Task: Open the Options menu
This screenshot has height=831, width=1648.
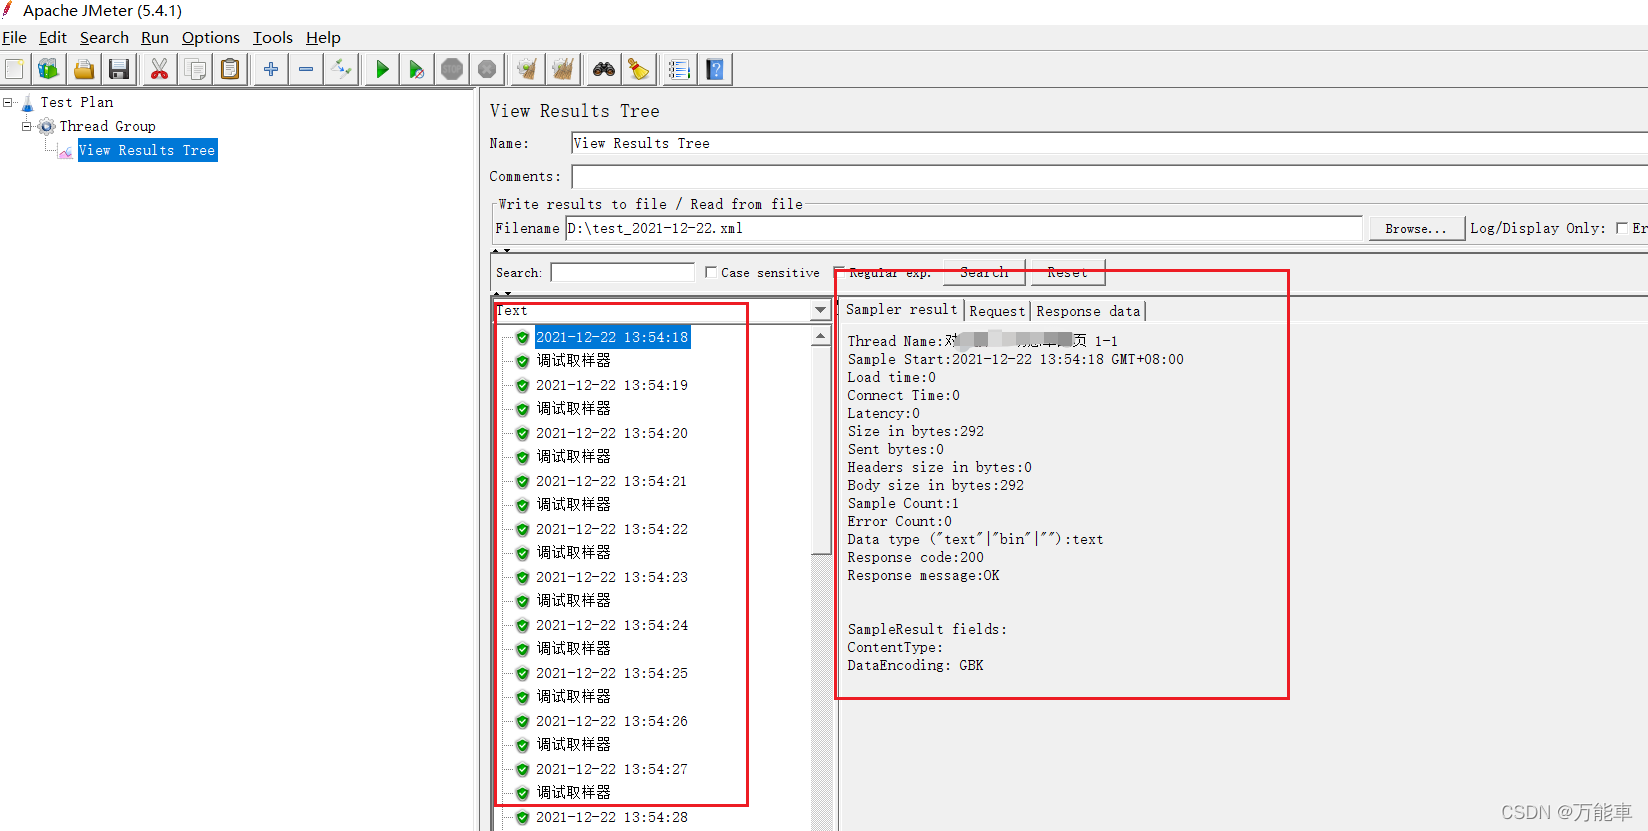Action: pyautogui.click(x=211, y=38)
